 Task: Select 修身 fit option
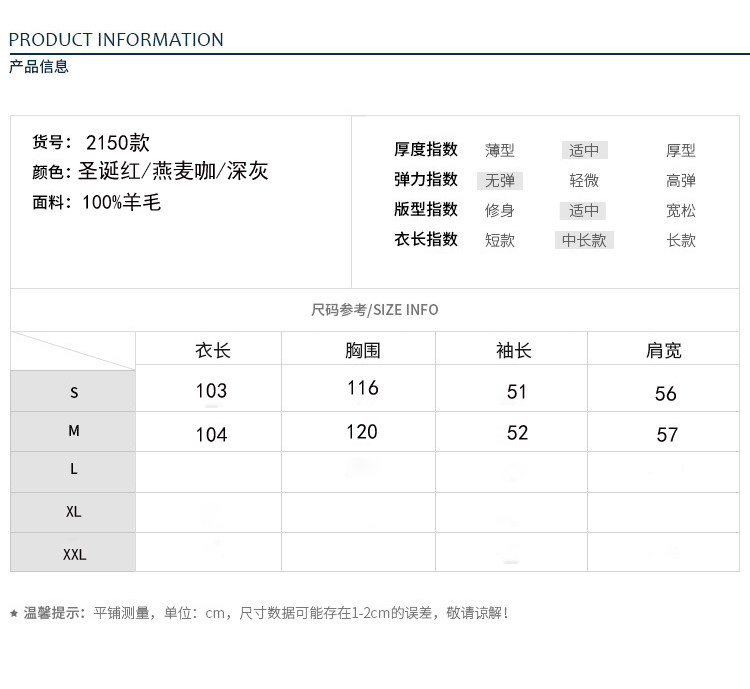tap(499, 211)
